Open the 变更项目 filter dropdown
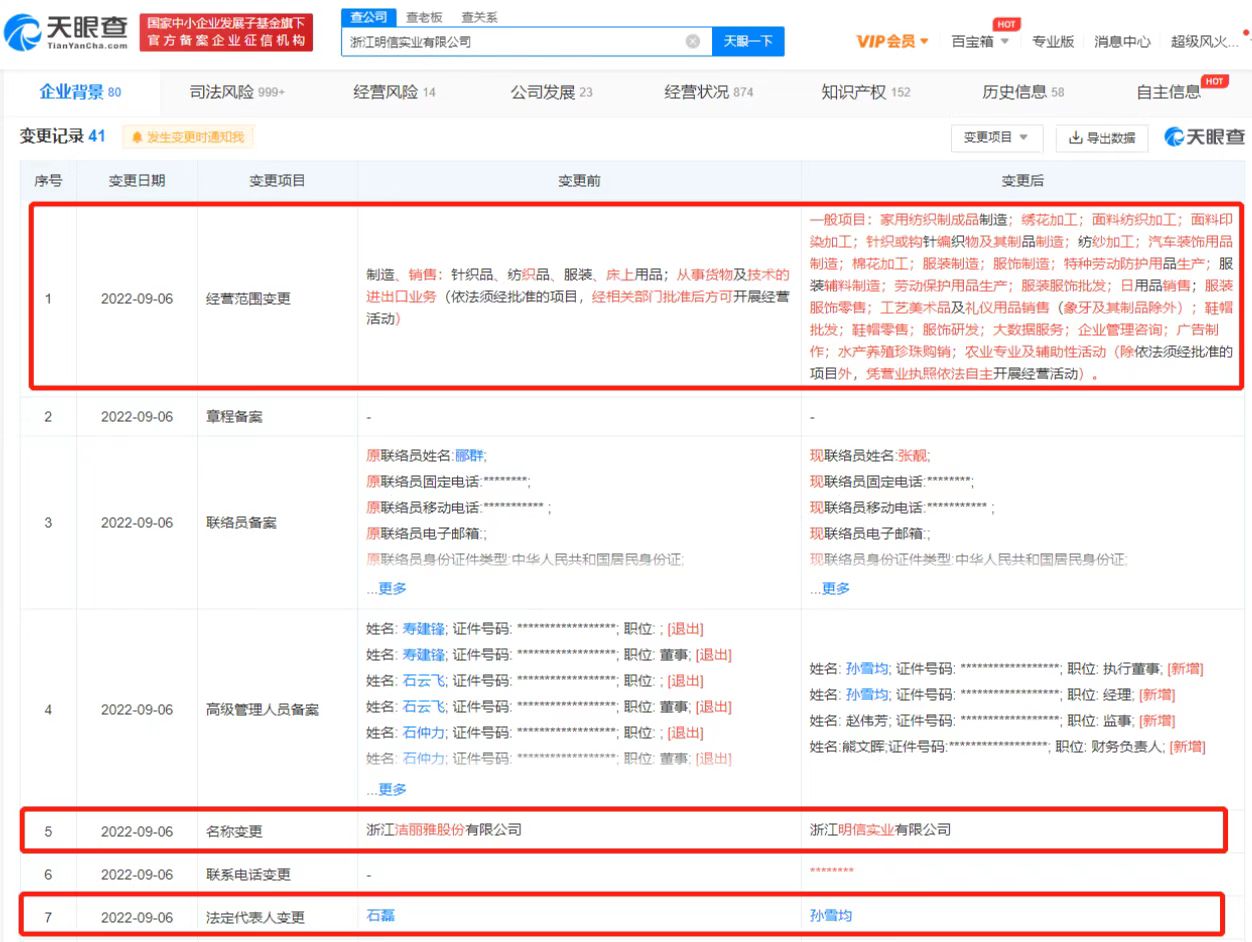 (996, 138)
